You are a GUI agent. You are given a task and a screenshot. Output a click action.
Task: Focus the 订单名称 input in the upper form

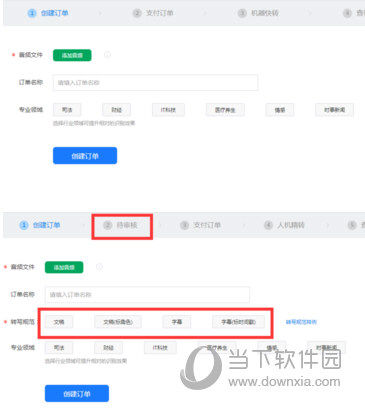[155, 82]
